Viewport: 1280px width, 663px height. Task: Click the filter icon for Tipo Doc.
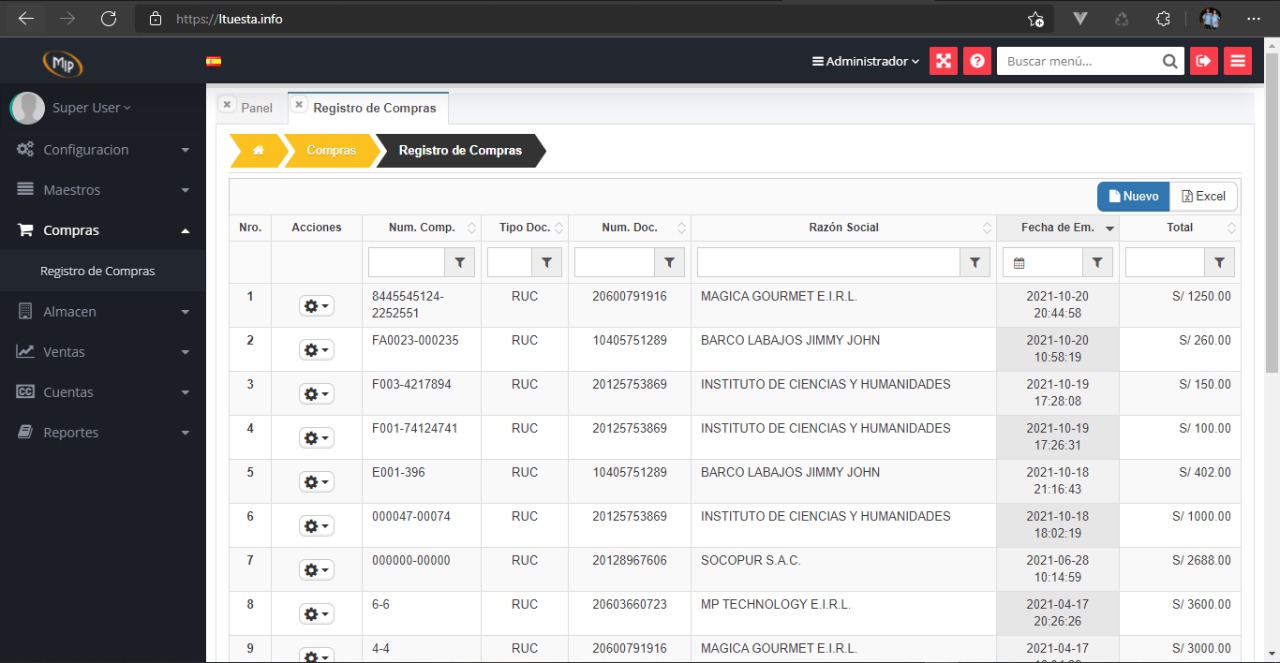(x=547, y=262)
